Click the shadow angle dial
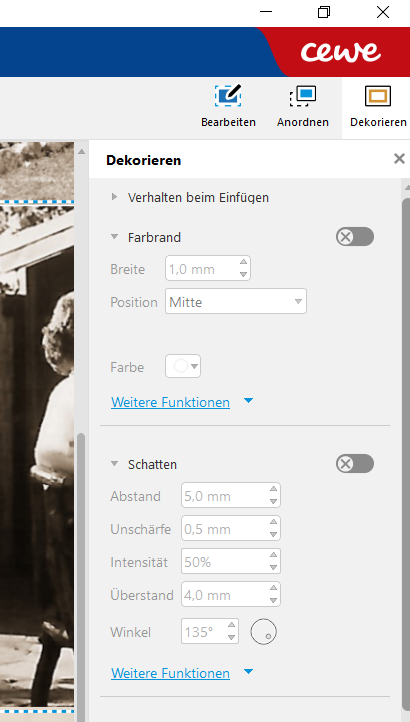The height and width of the screenshot is (722, 410). 264,632
